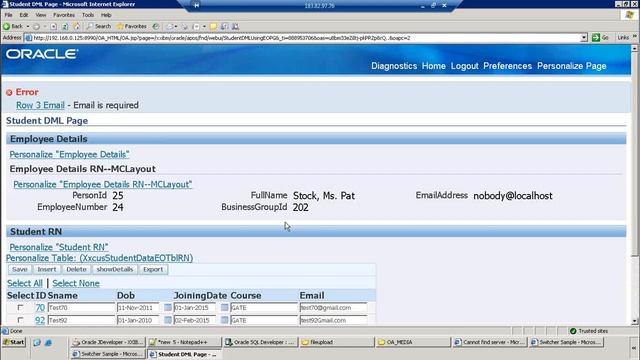Click the page icon in address bar
The height and width of the screenshot is (360, 640).
(x=28, y=38)
